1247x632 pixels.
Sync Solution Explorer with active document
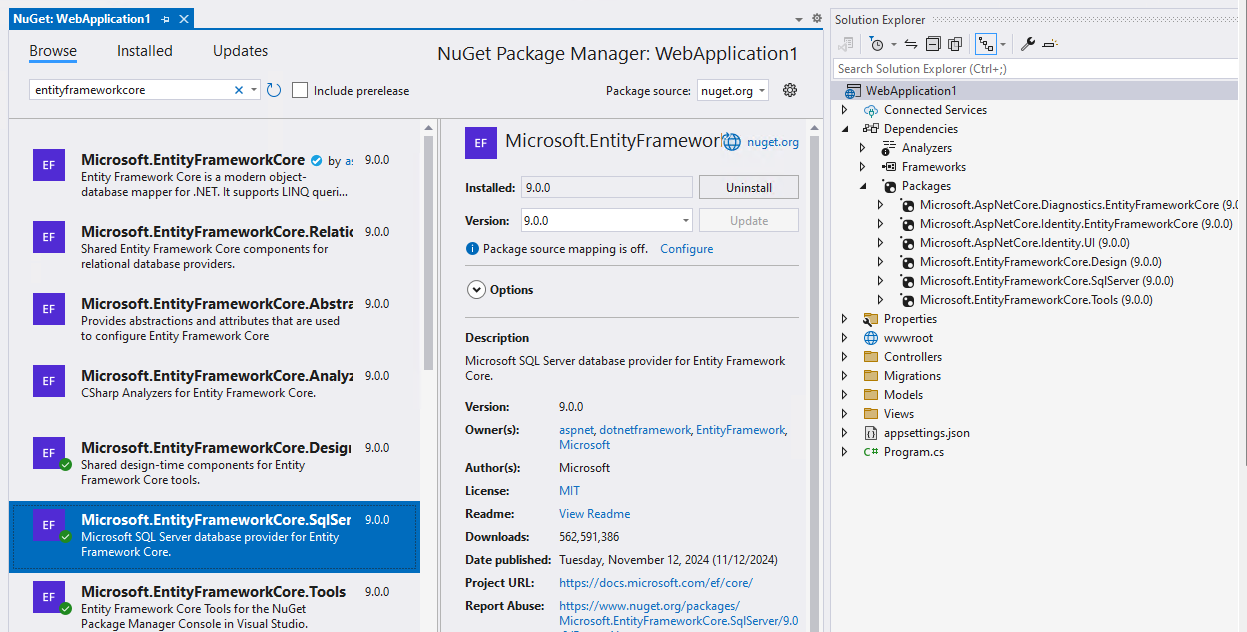pos(910,44)
